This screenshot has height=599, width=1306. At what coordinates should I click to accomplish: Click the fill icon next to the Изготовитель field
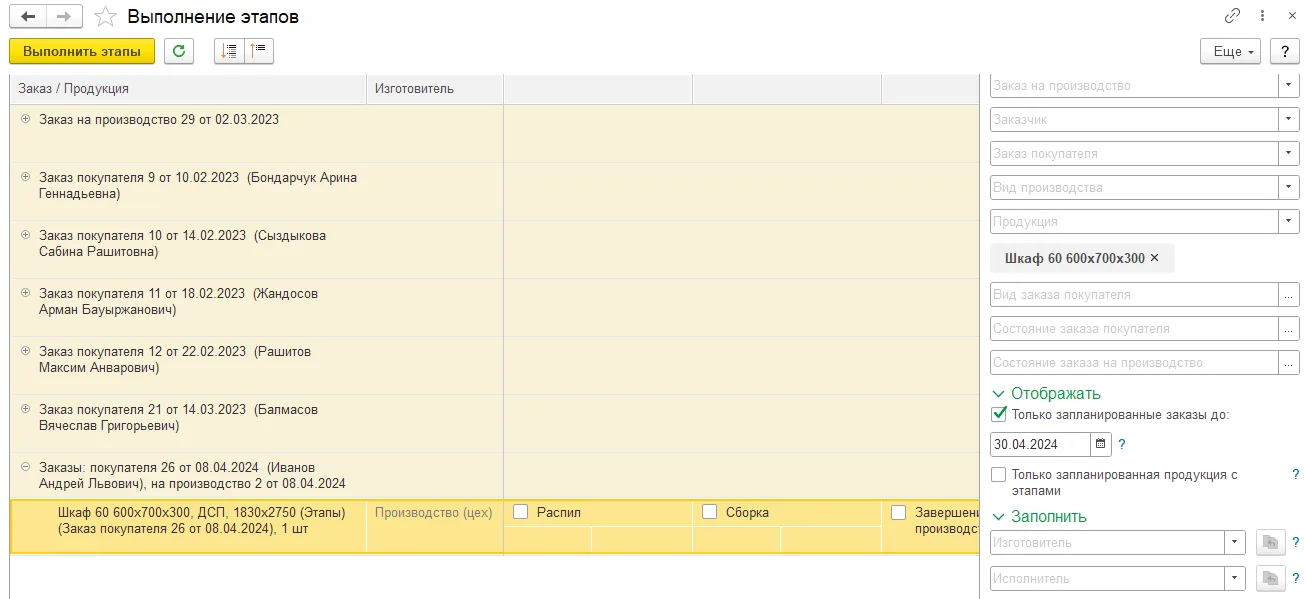pos(1269,543)
